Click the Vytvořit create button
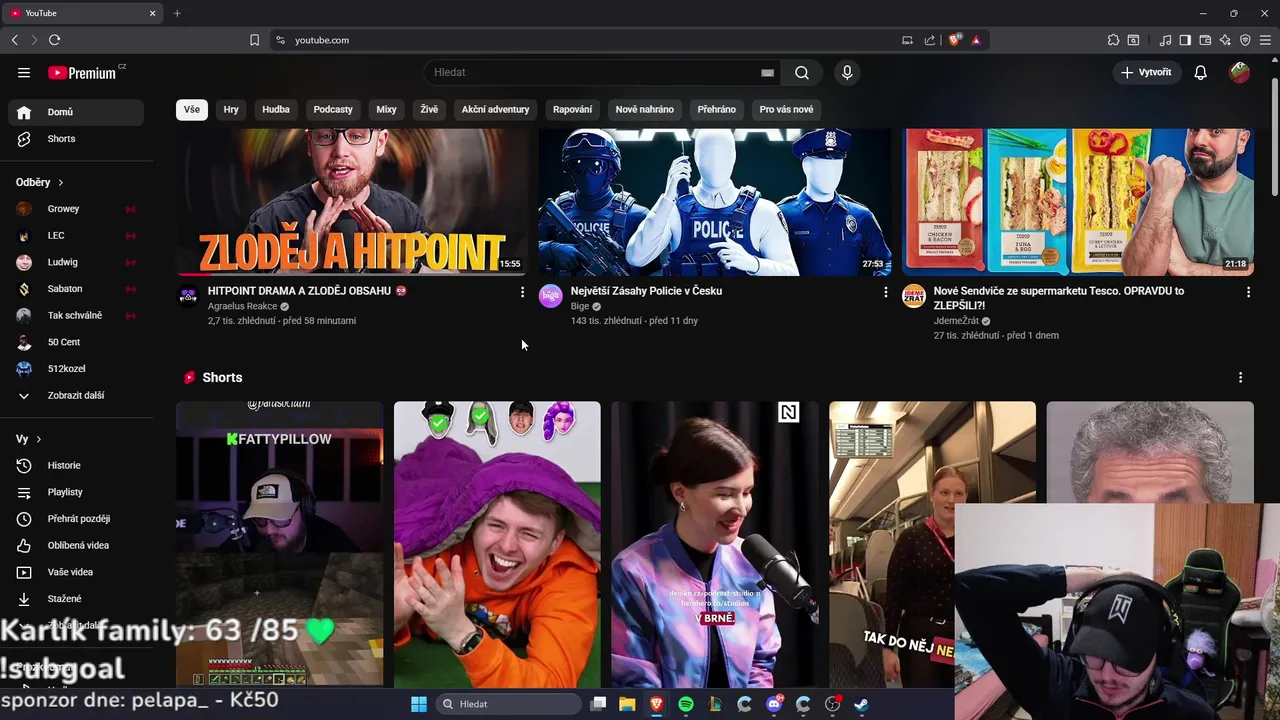The height and width of the screenshot is (720, 1280). point(1147,72)
